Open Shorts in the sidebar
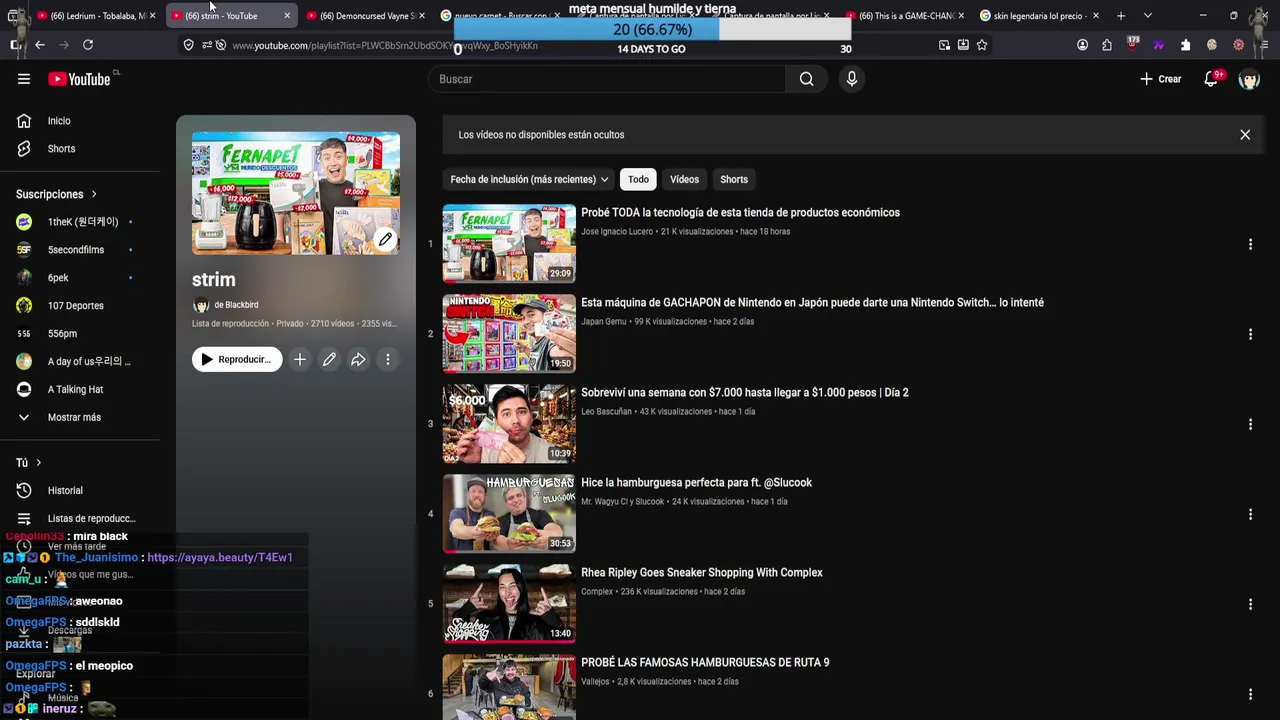The width and height of the screenshot is (1280, 720). tap(60, 149)
